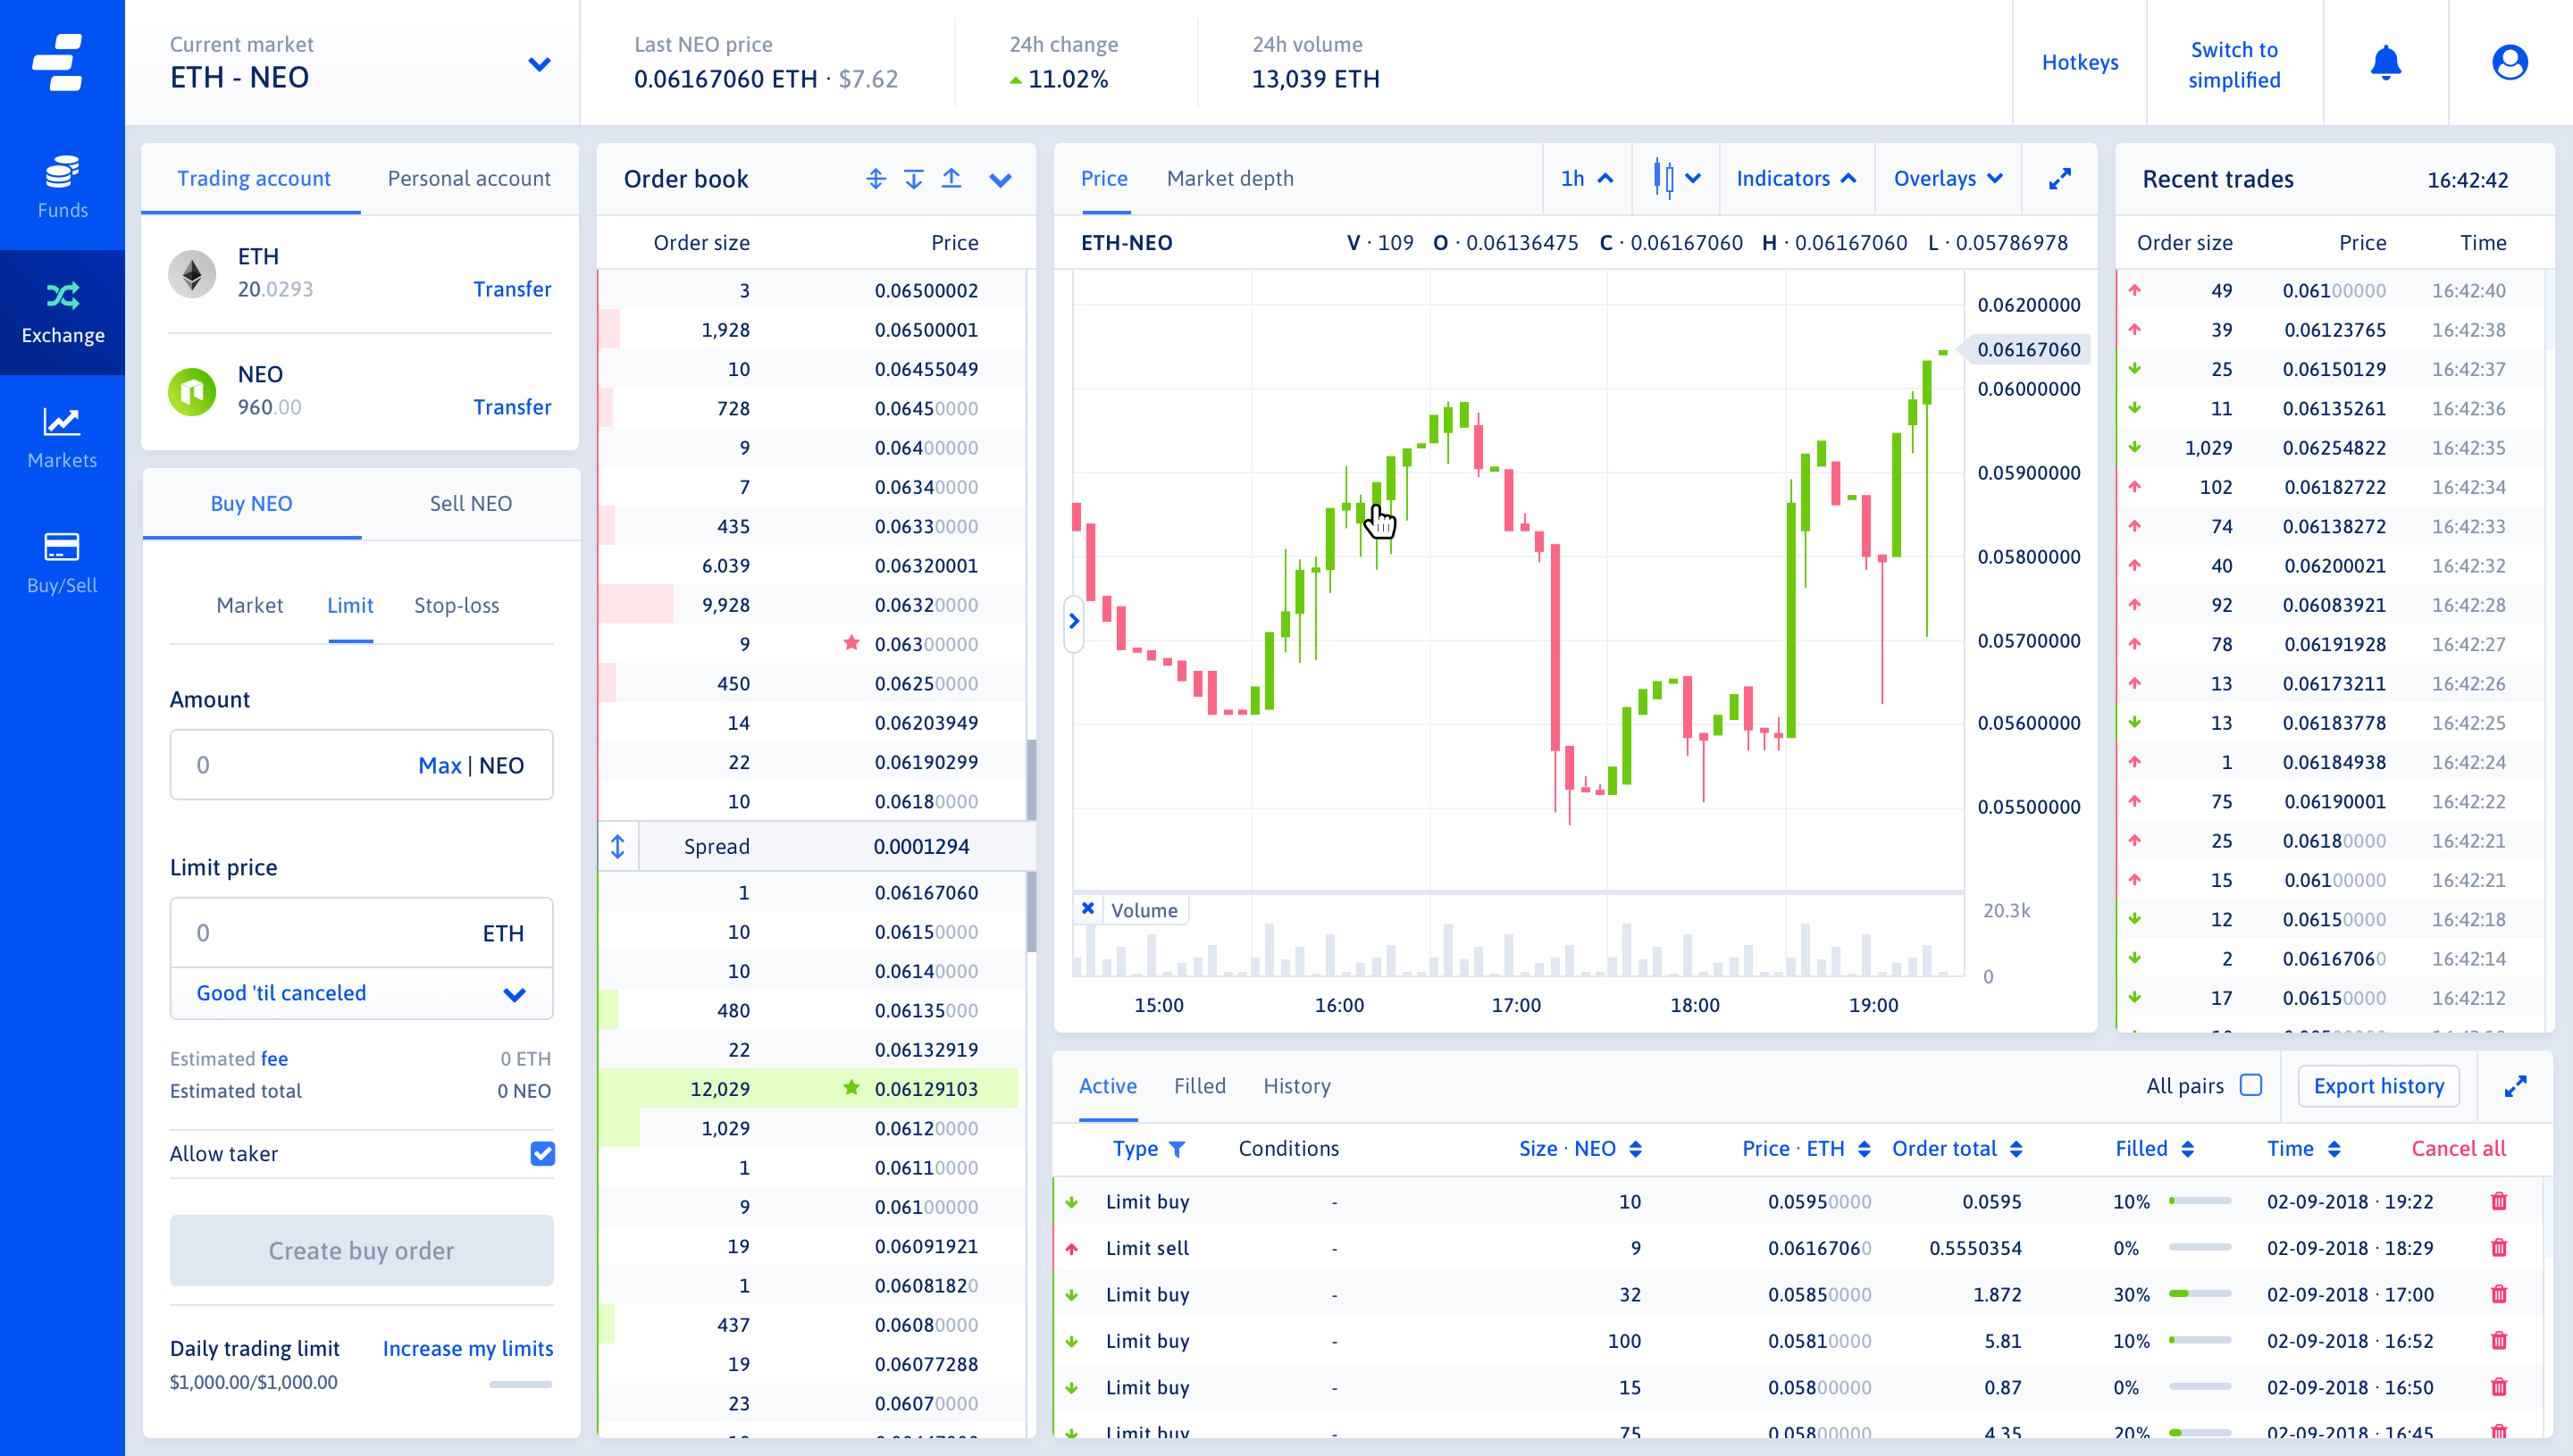Image resolution: width=2573 pixels, height=1456 pixels.
Task: Open the Overlays dropdown
Action: (x=1947, y=179)
